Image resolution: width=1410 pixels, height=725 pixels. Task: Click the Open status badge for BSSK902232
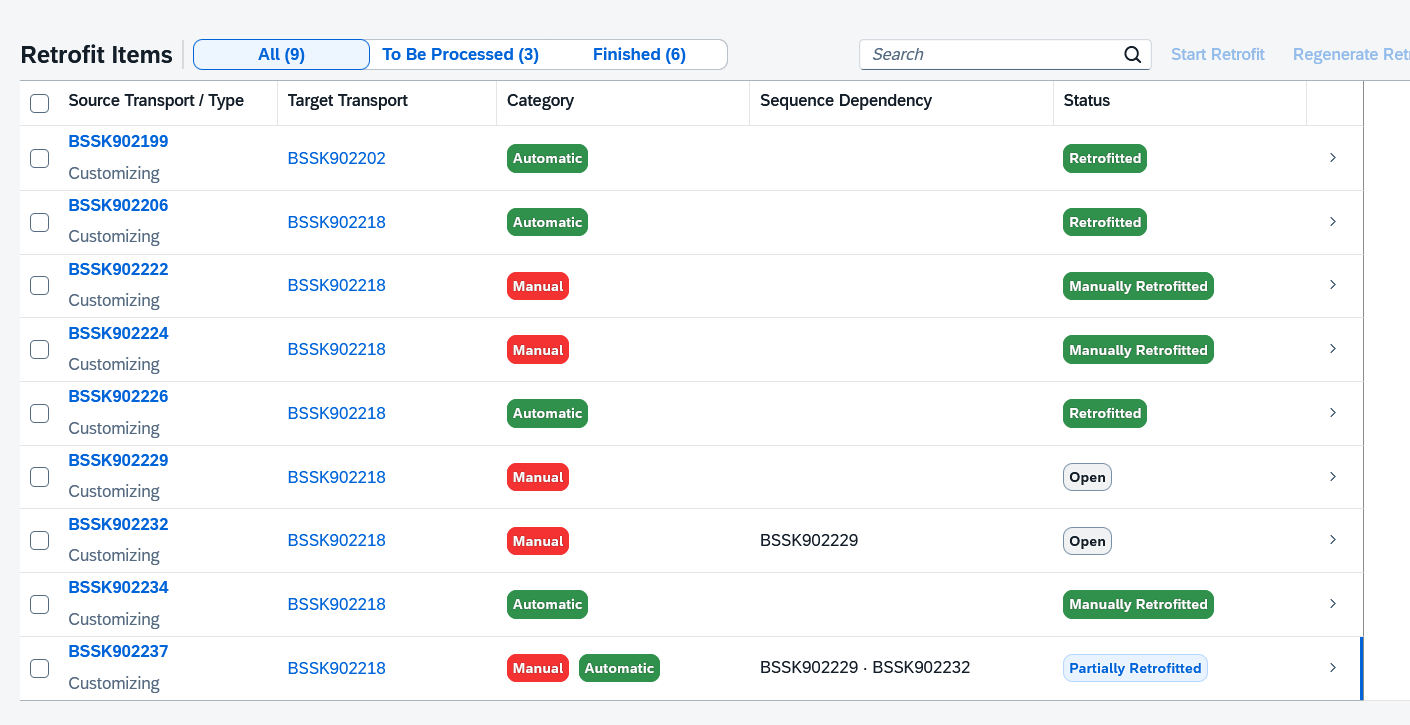tap(1087, 541)
